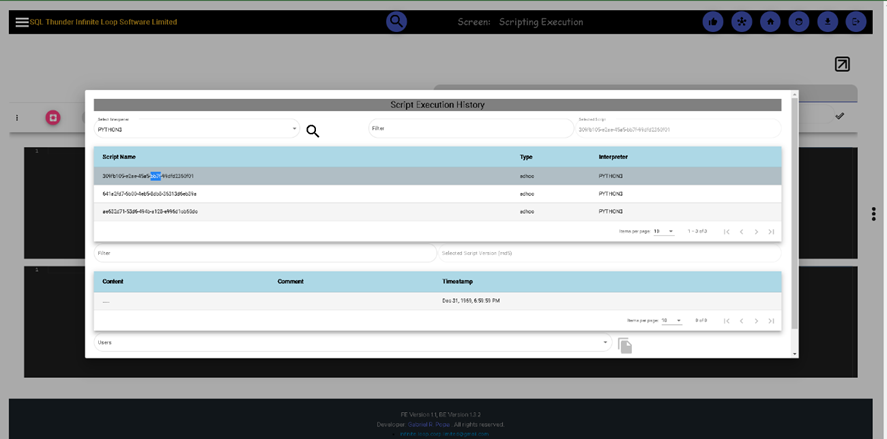Click the upper Filter field for scripts
Screen dimensions: 887x439
[471, 128]
